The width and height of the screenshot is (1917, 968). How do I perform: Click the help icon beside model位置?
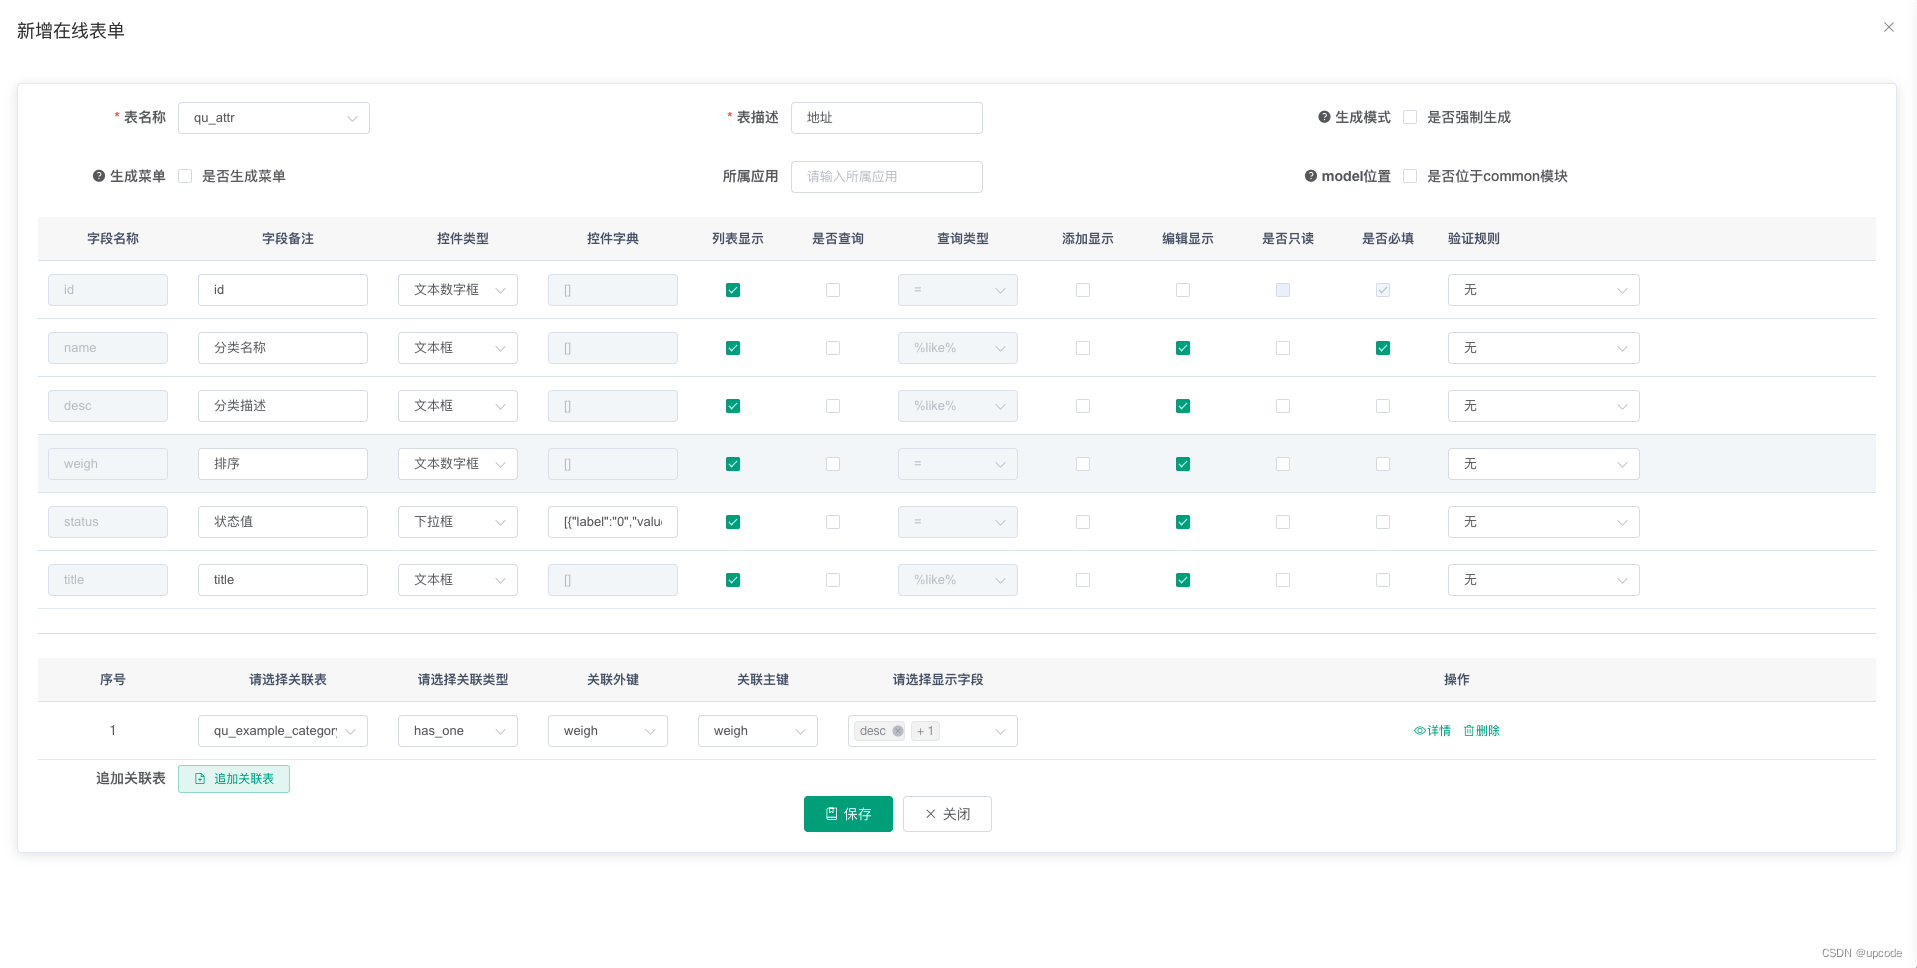(1310, 176)
